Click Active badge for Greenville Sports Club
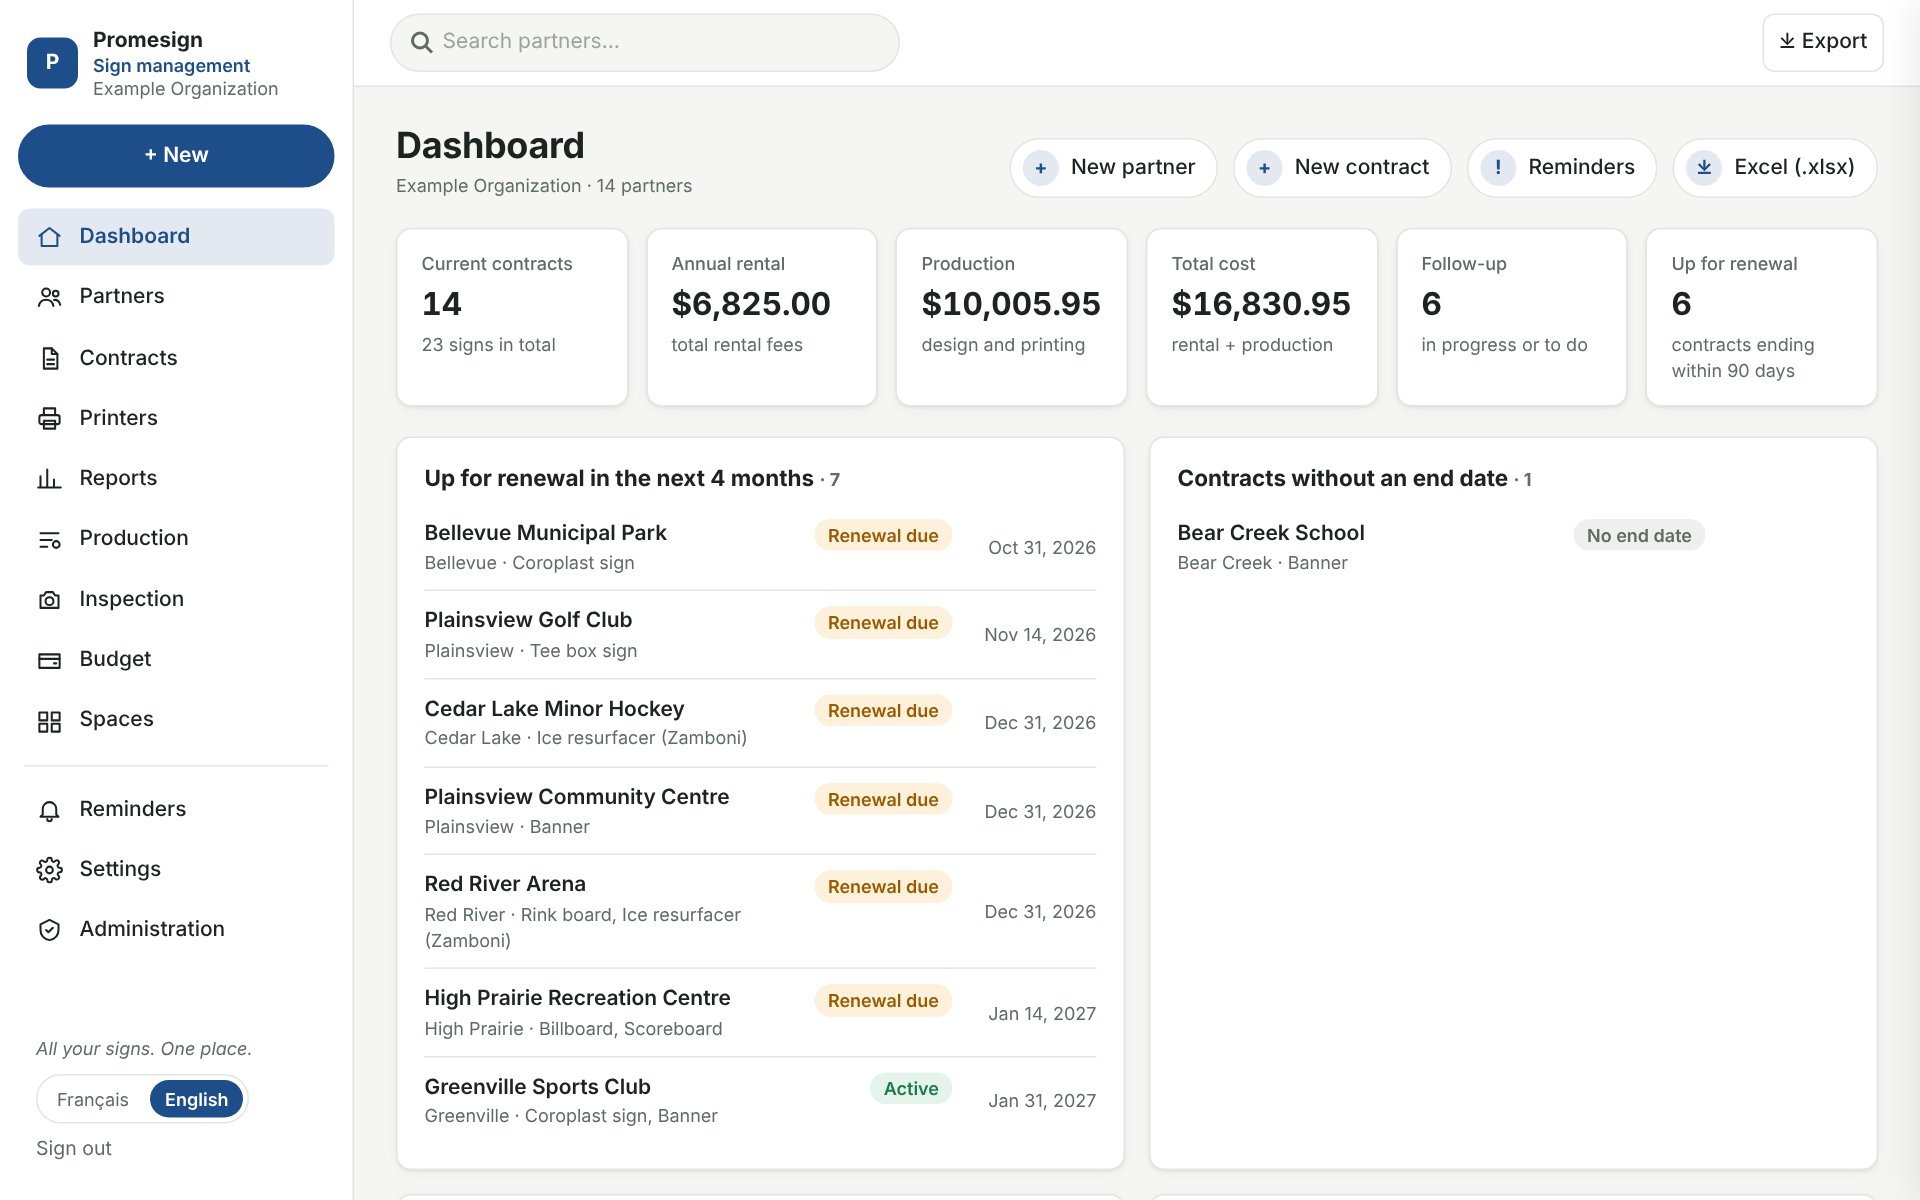This screenshot has width=1920, height=1200. 910,1088
